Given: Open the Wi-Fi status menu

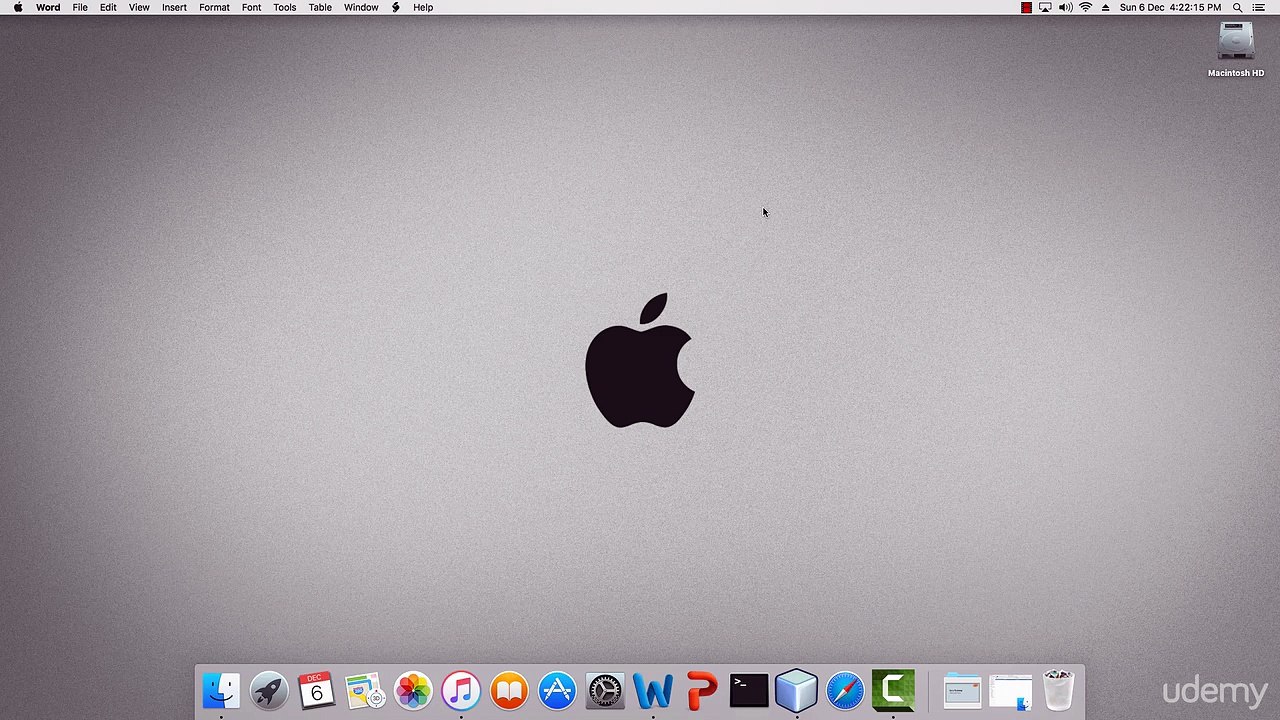Looking at the screenshot, I should click(1085, 8).
